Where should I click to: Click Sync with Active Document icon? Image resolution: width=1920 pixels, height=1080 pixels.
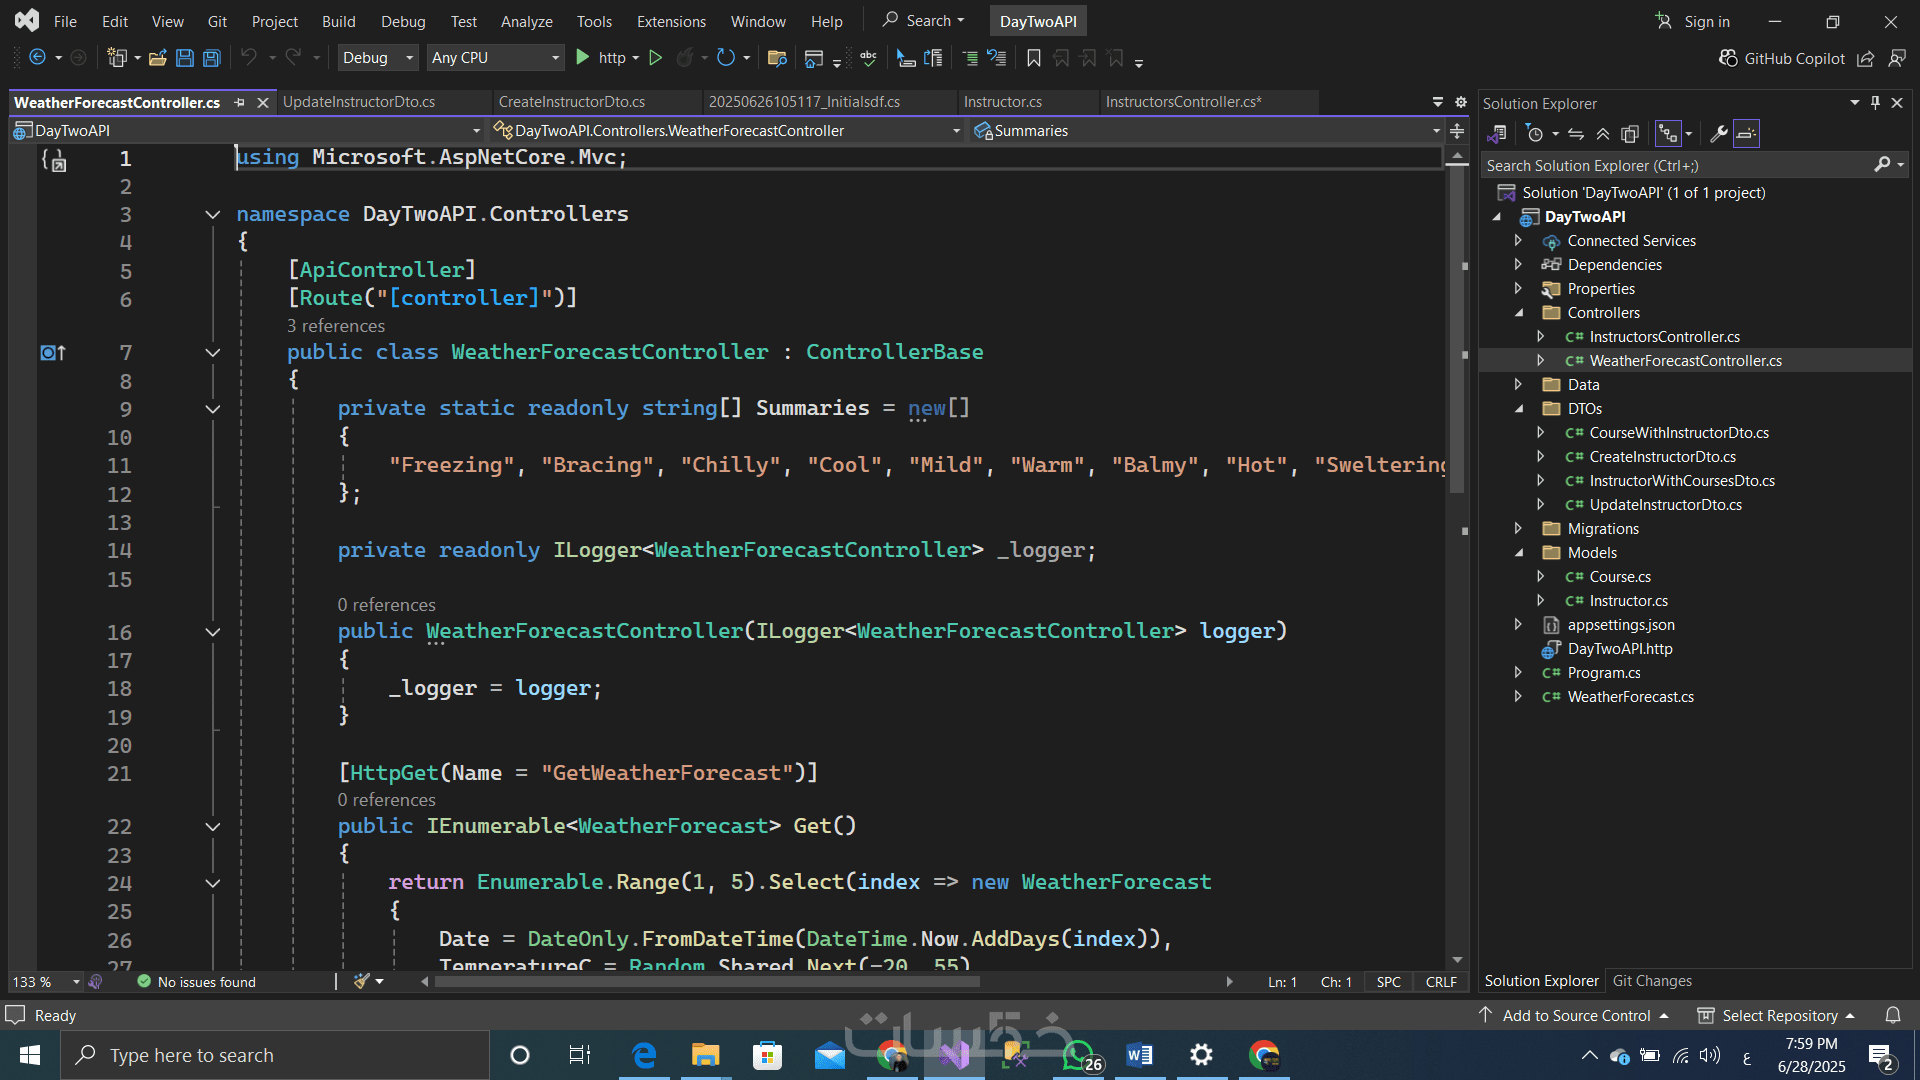(x=1576, y=134)
